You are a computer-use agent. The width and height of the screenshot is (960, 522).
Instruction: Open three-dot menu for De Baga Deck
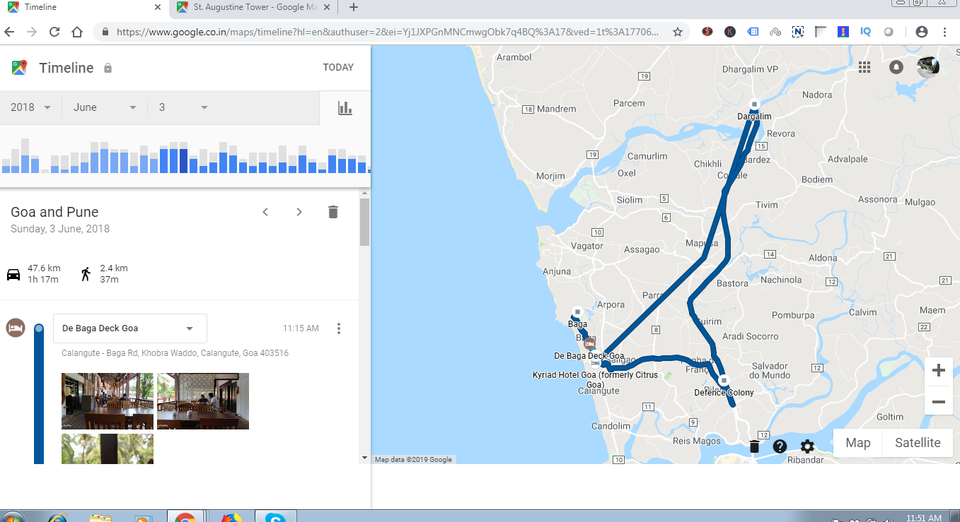339,328
